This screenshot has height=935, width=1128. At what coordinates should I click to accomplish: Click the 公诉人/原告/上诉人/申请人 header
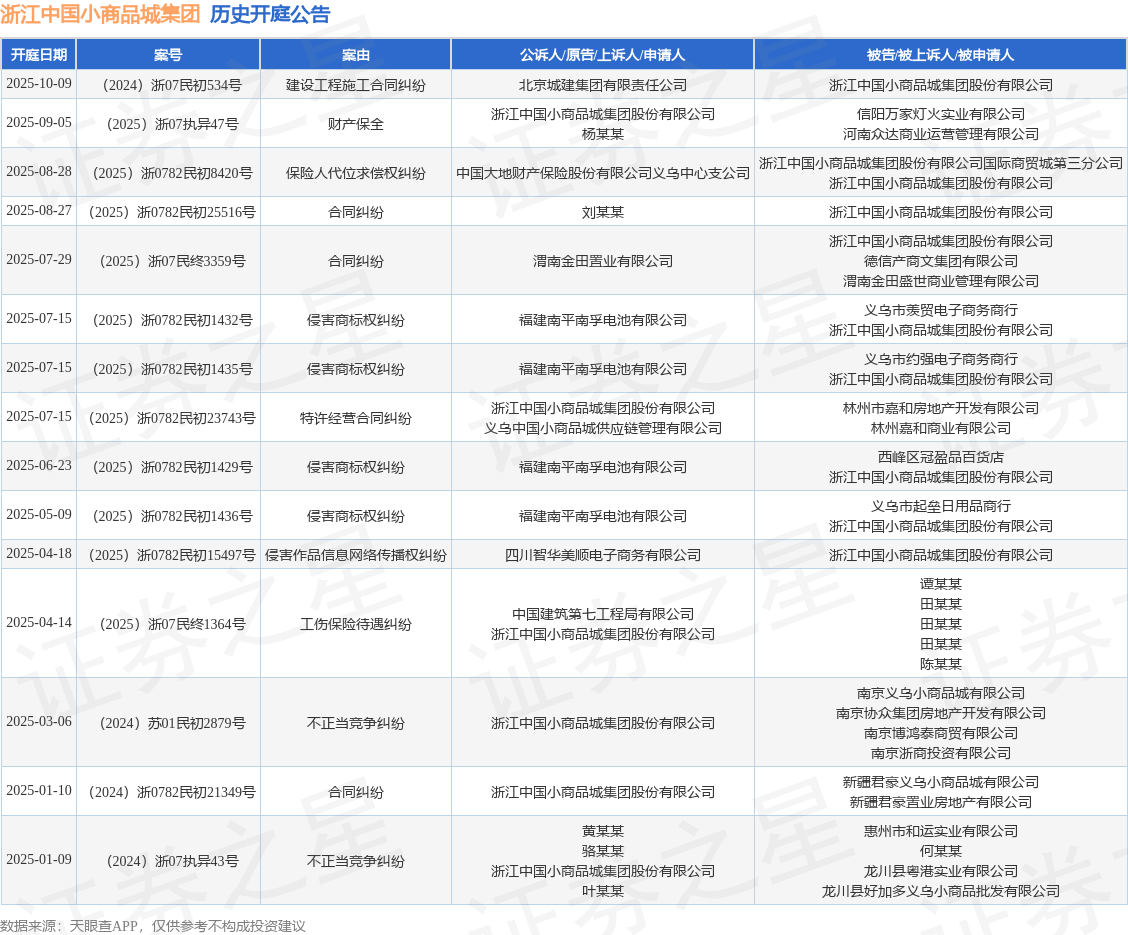602,55
